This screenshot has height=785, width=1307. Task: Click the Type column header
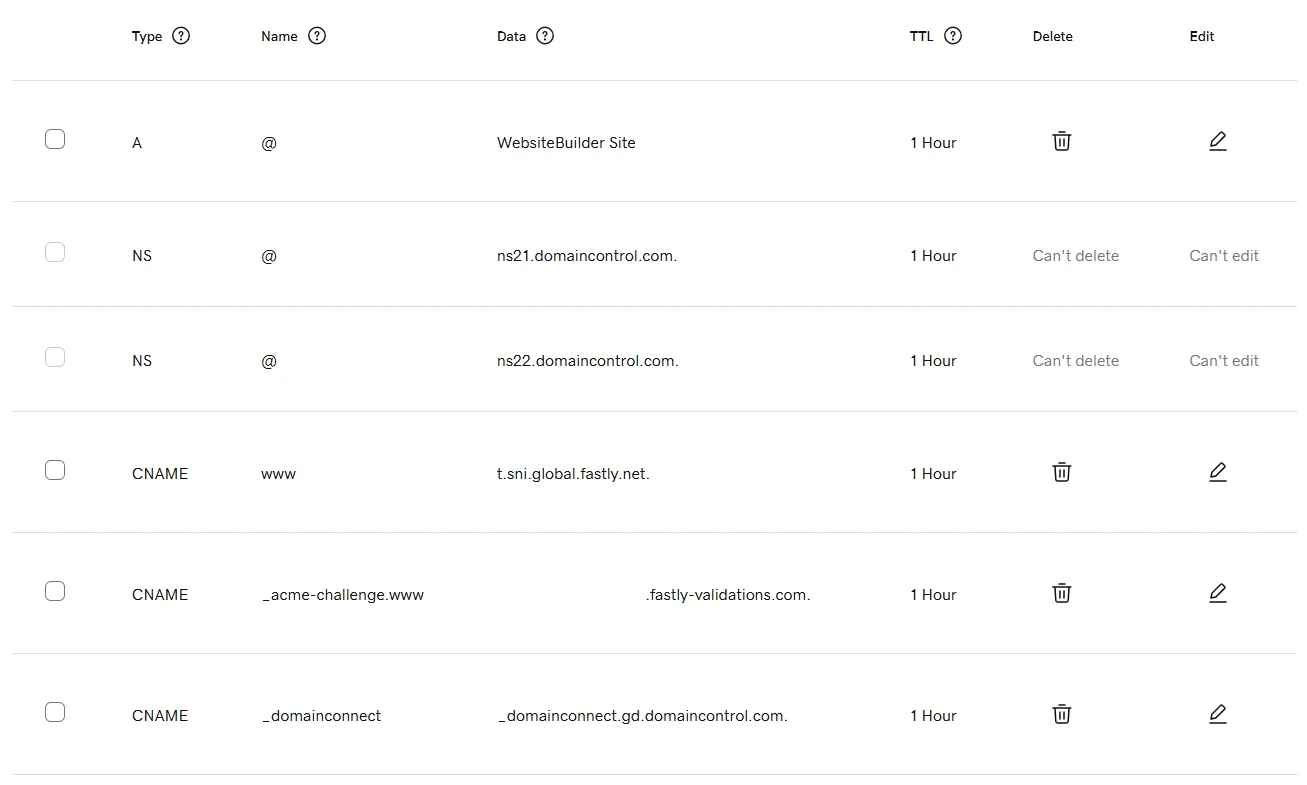click(147, 37)
